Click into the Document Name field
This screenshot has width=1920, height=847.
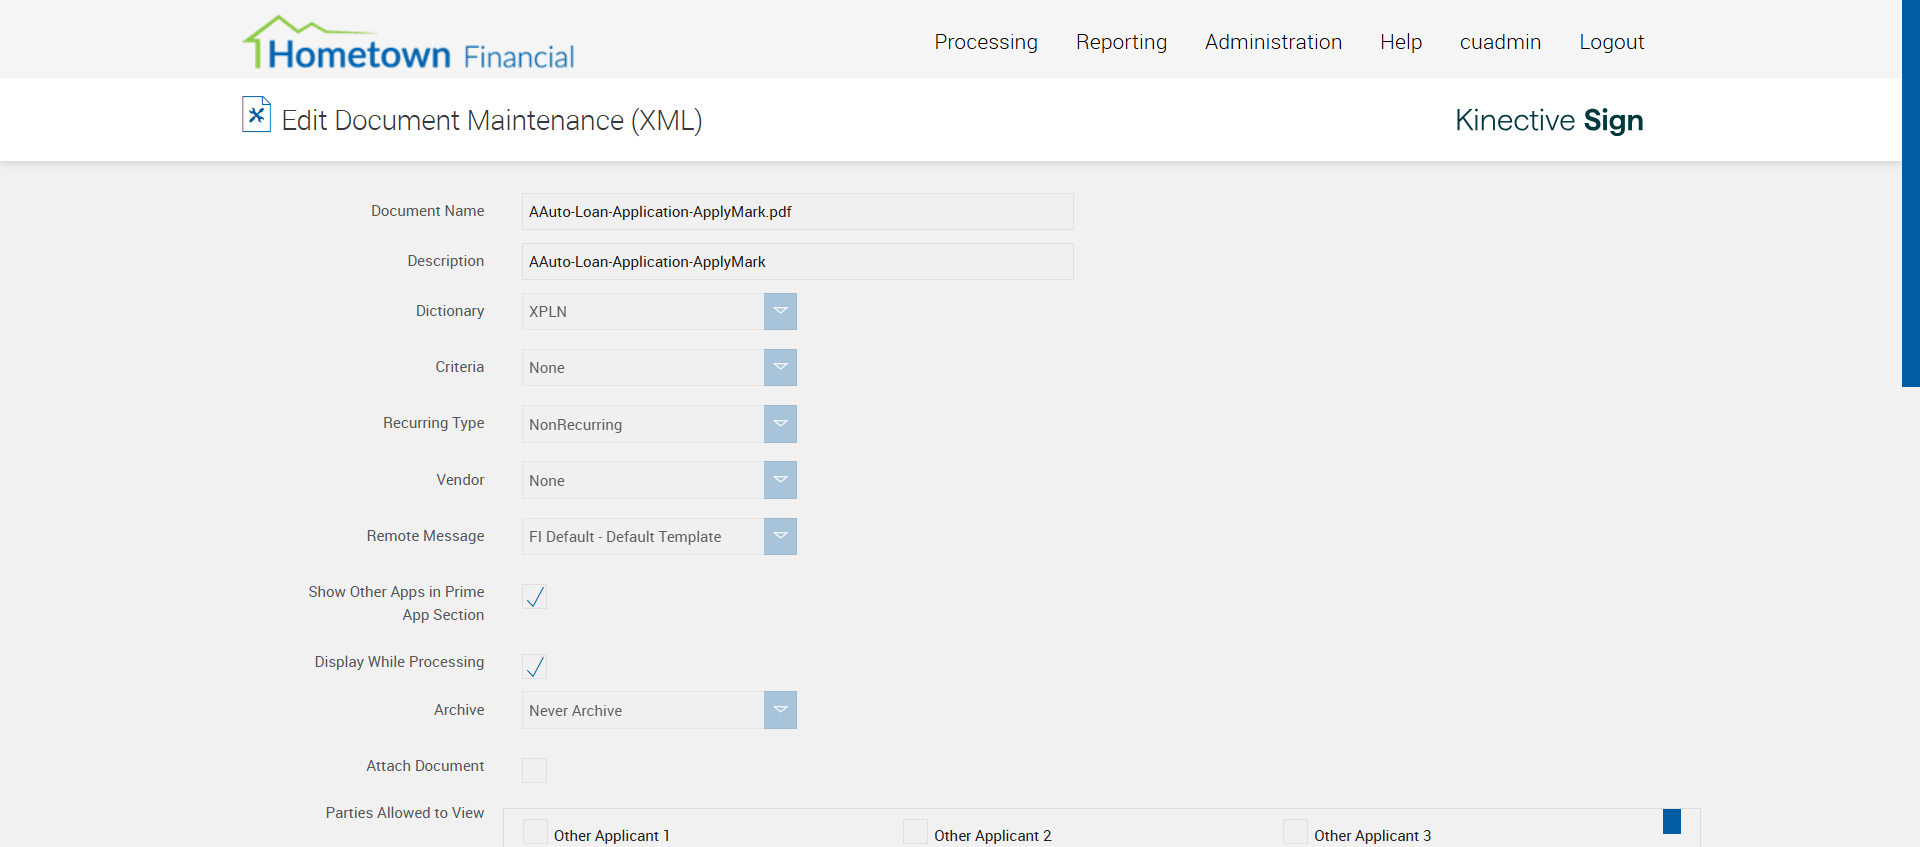pyautogui.click(x=797, y=212)
